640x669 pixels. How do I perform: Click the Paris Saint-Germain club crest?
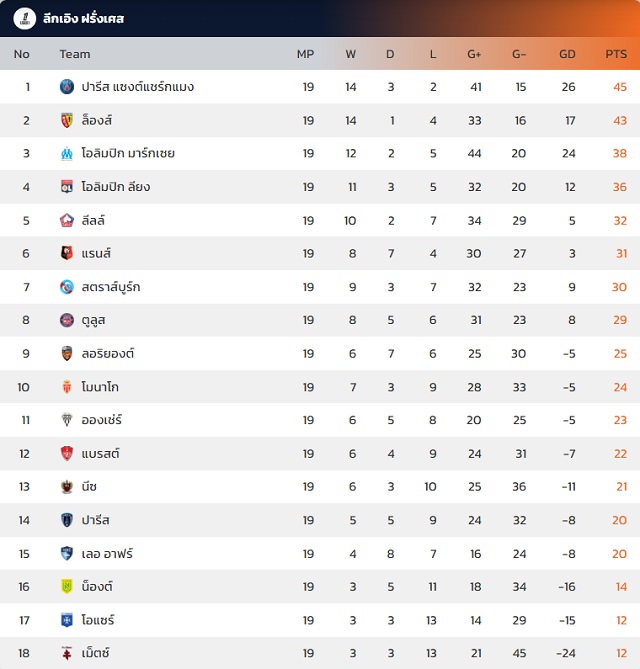[67, 87]
